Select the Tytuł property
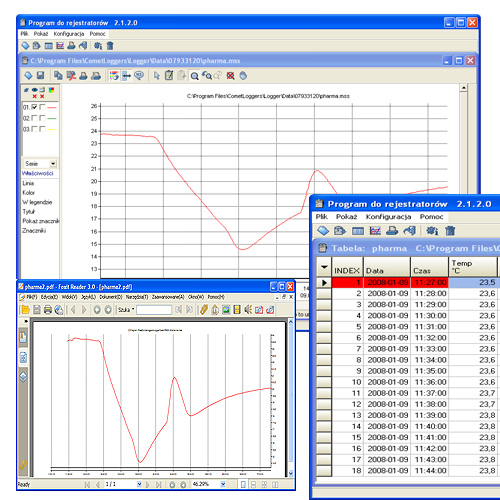Image resolution: width=500 pixels, height=500 pixels. click(29, 211)
